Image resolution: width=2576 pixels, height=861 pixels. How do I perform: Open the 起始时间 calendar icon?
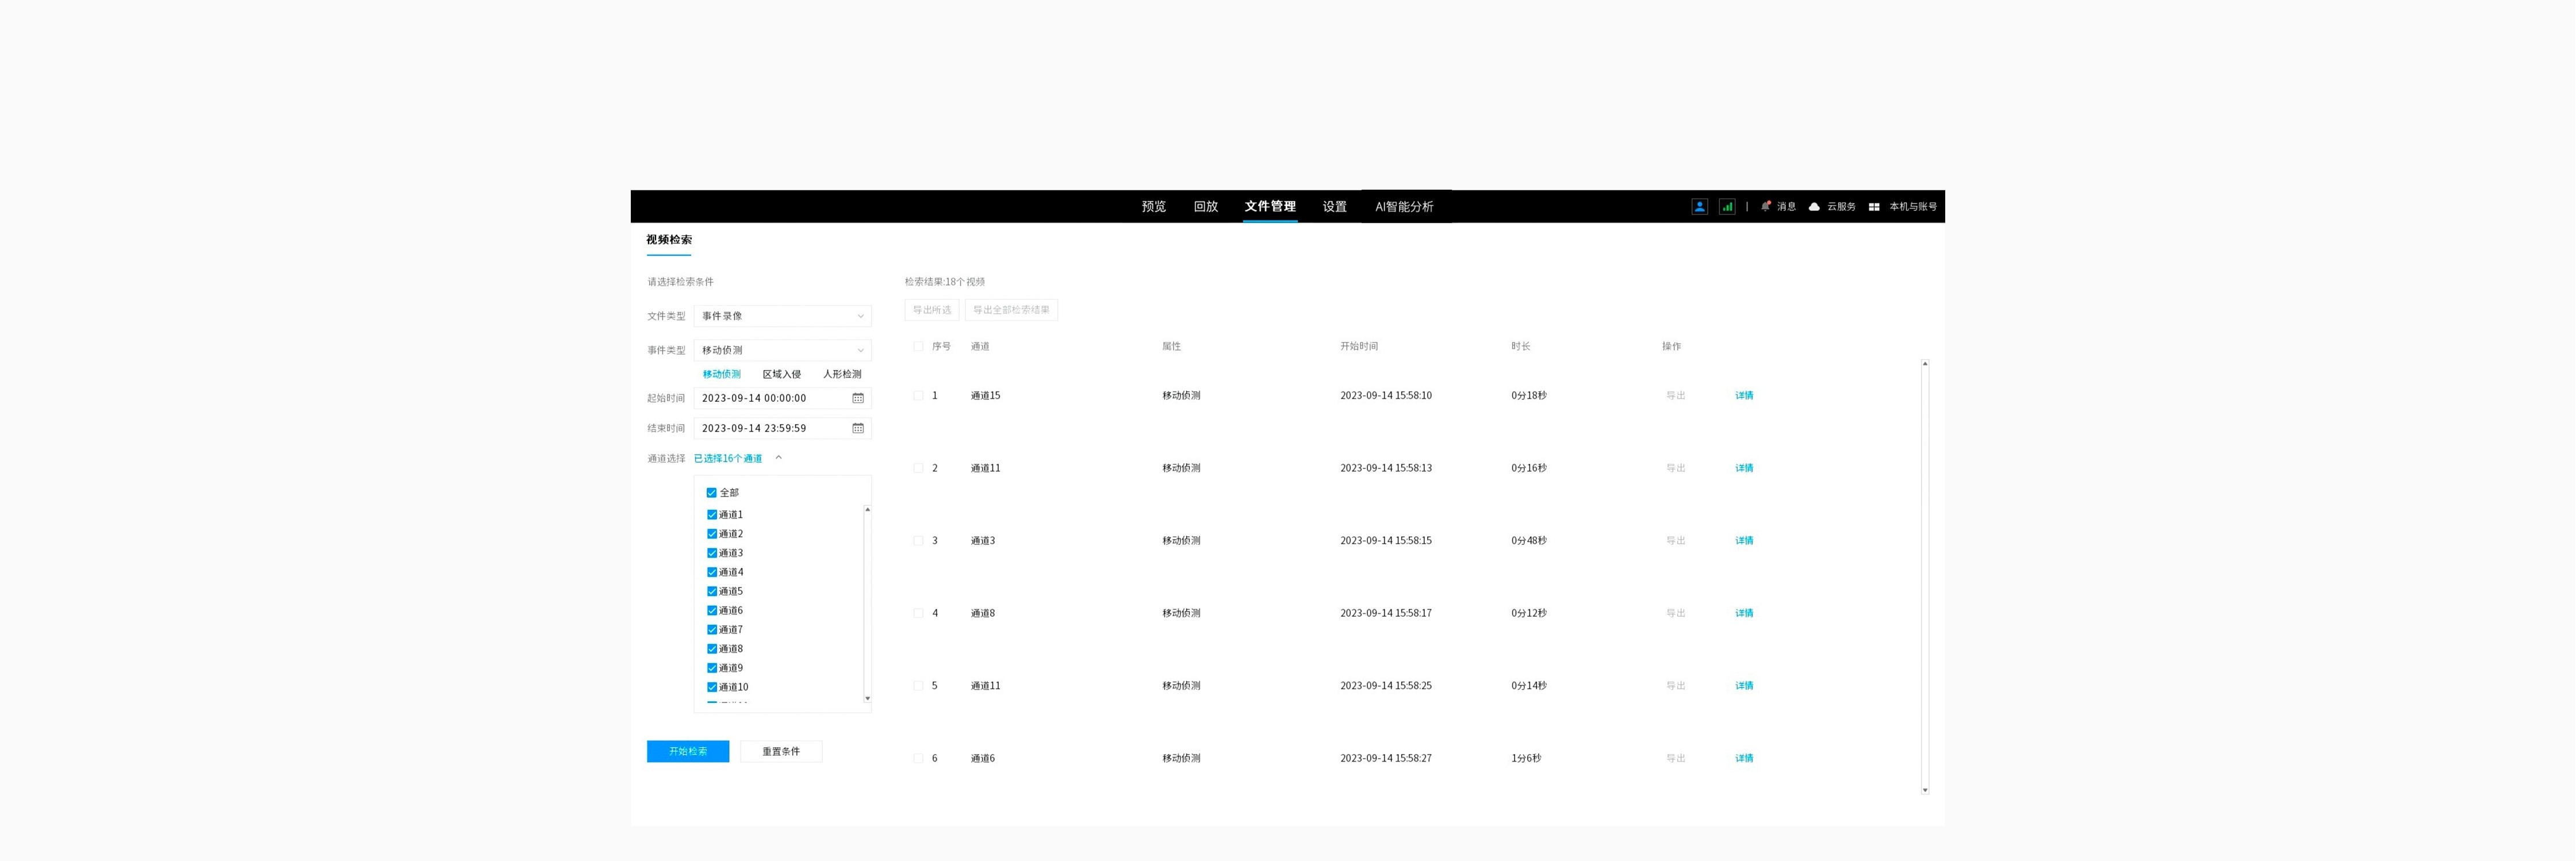[x=858, y=398]
